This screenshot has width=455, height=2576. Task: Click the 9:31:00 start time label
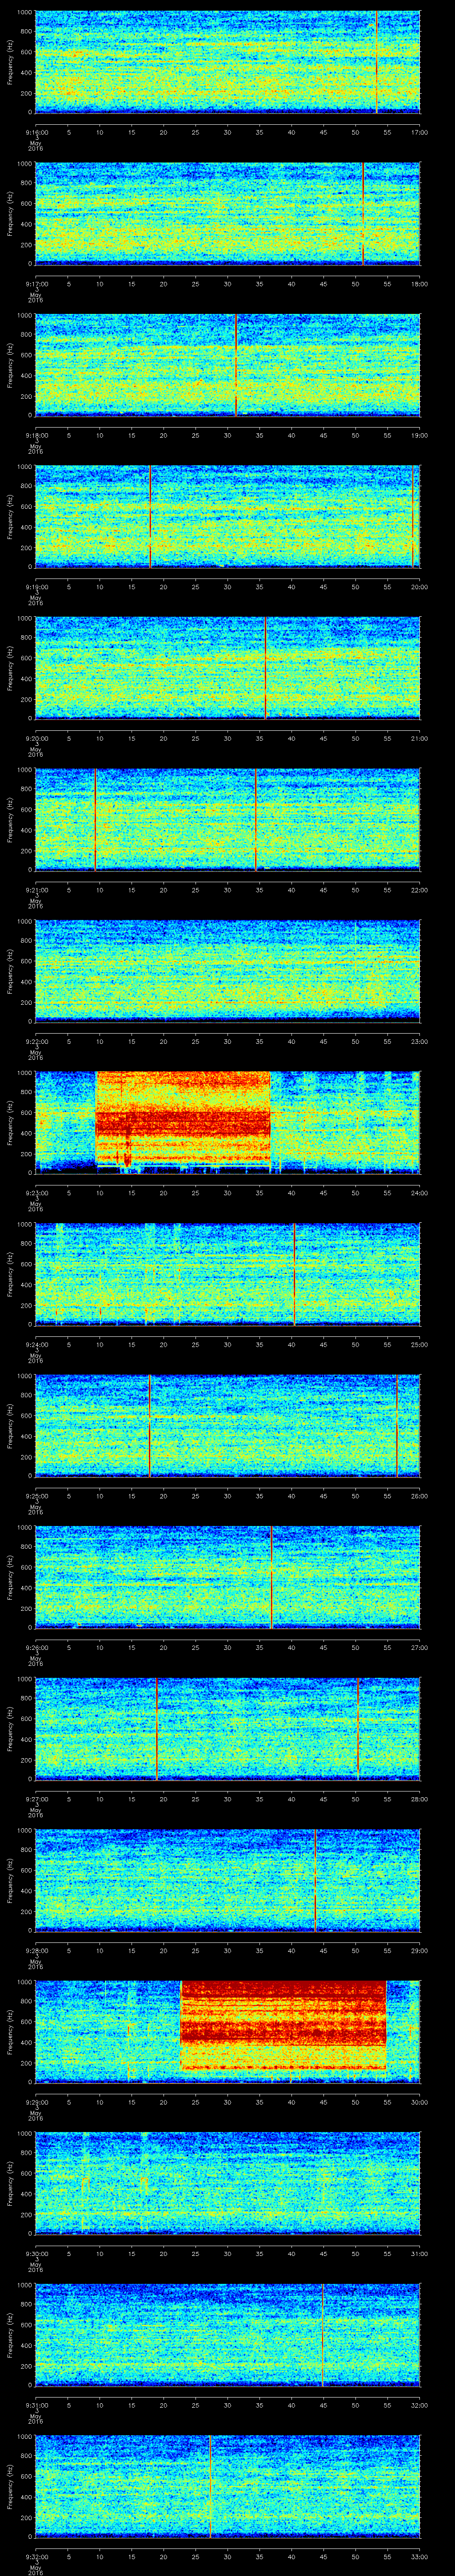(36, 2405)
